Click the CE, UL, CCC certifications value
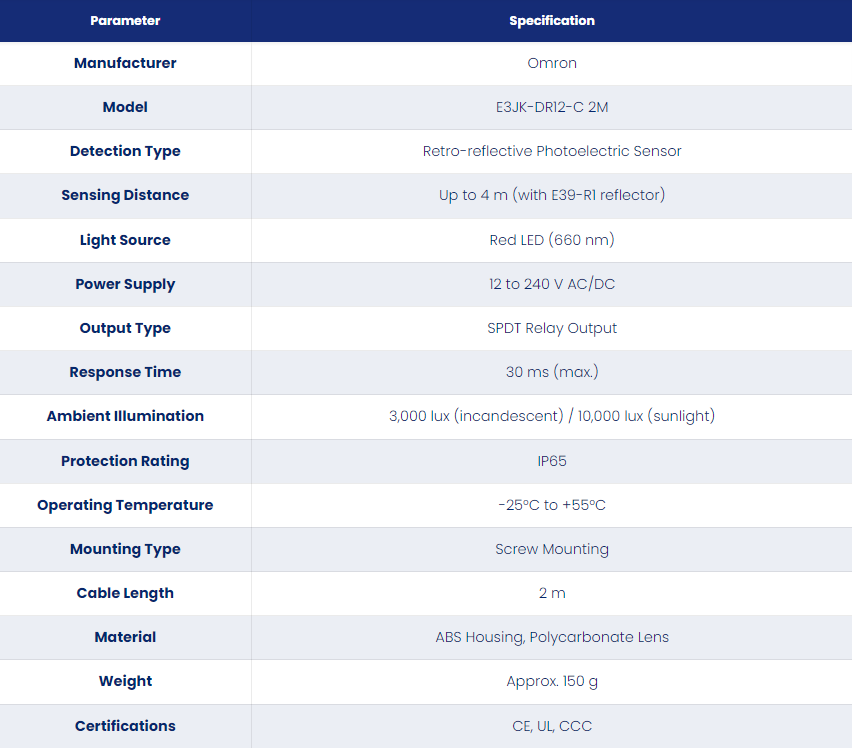The height and width of the screenshot is (748, 852). [552, 726]
